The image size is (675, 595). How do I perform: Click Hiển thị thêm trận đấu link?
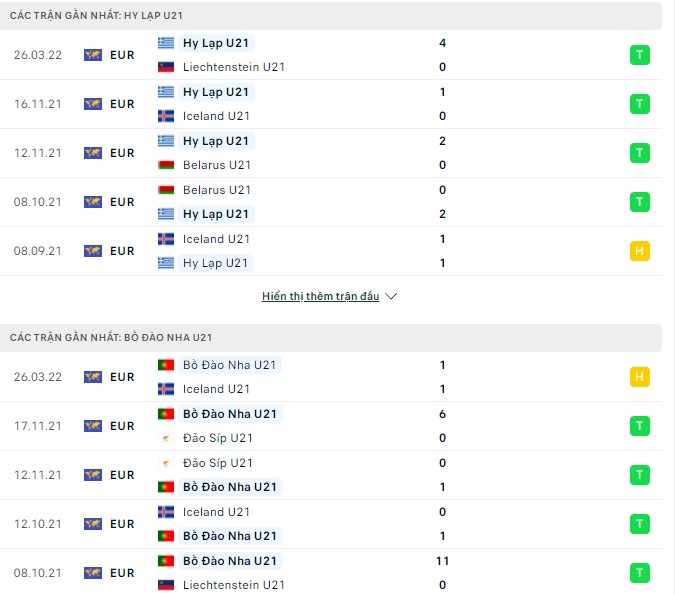(x=320, y=297)
